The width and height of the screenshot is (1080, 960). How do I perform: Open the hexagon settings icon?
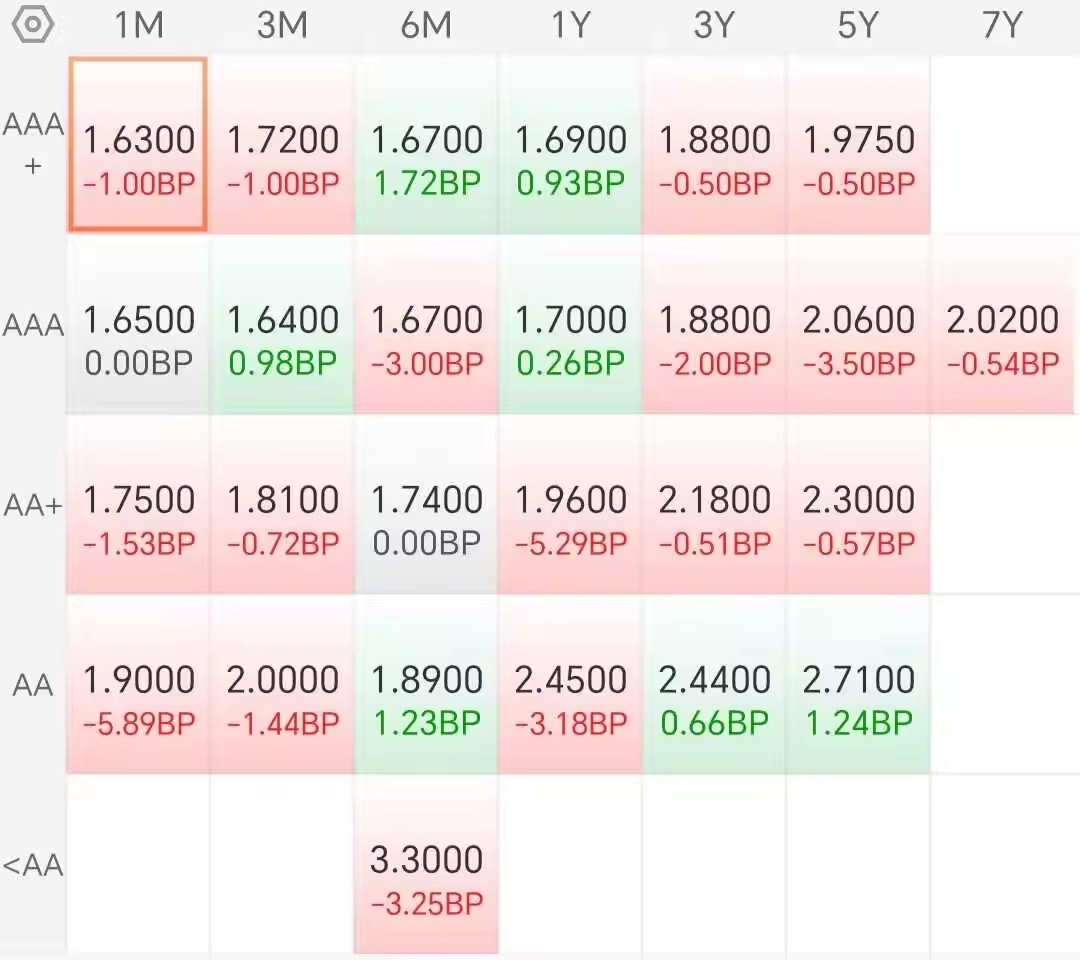pos(32,25)
